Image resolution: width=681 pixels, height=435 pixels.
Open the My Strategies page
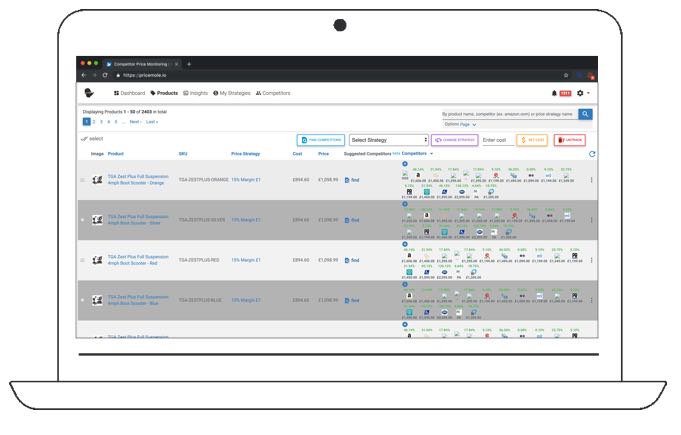pyautogui.click(x=232, y=93)
